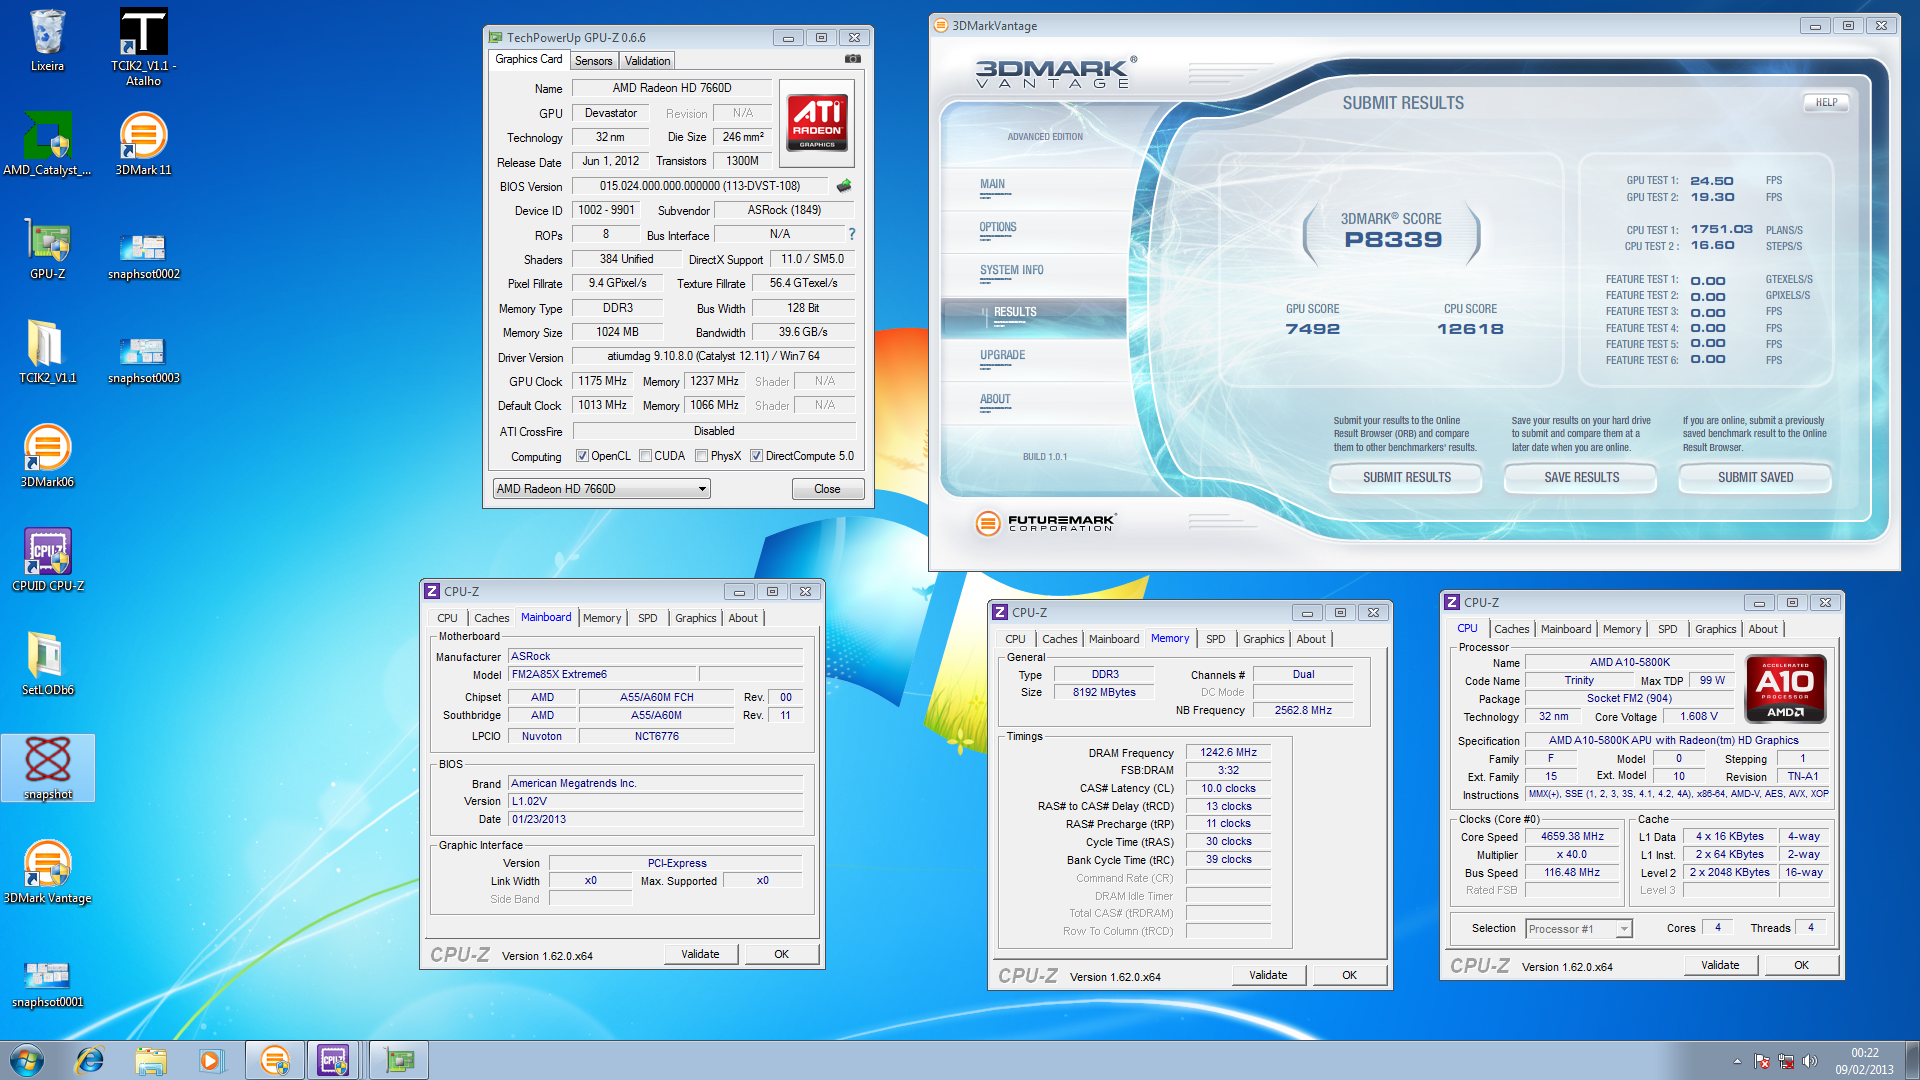The width and height of the screenshot is (1920, 1080).
Task: Open Caches tab in processor CPU-Z window
Action: [x=1511, y=629]
